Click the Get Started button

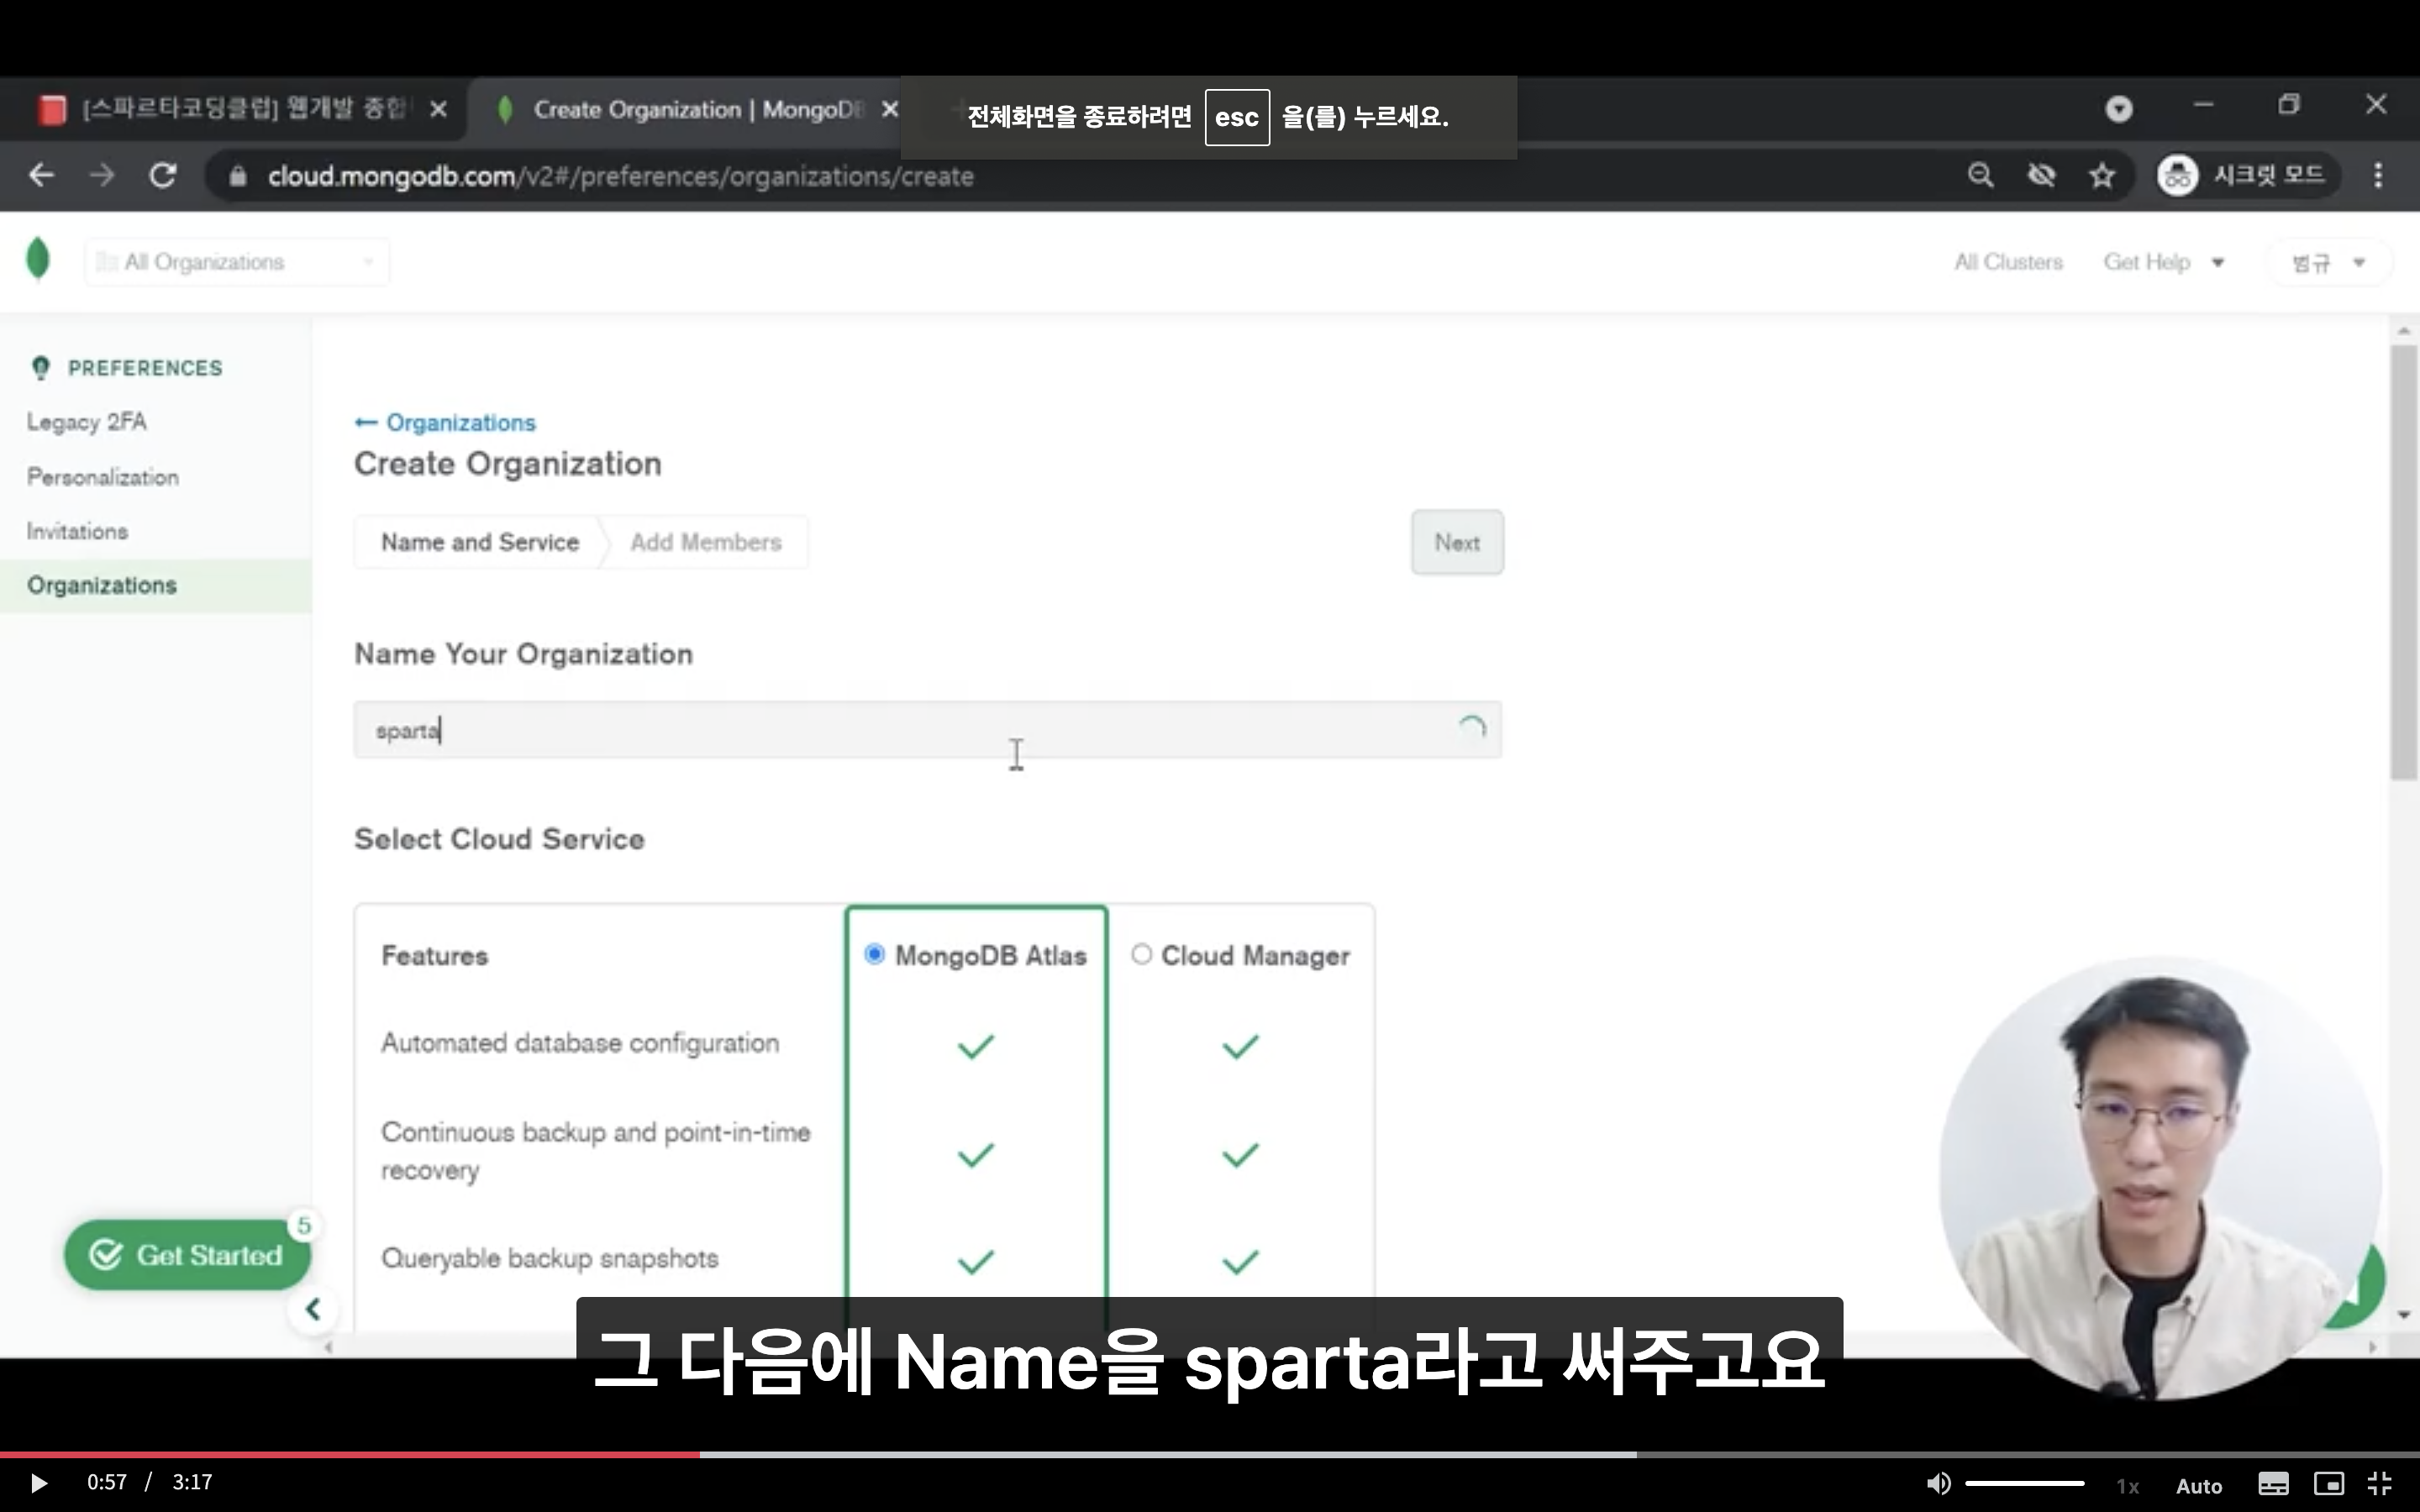(187, 1255)
